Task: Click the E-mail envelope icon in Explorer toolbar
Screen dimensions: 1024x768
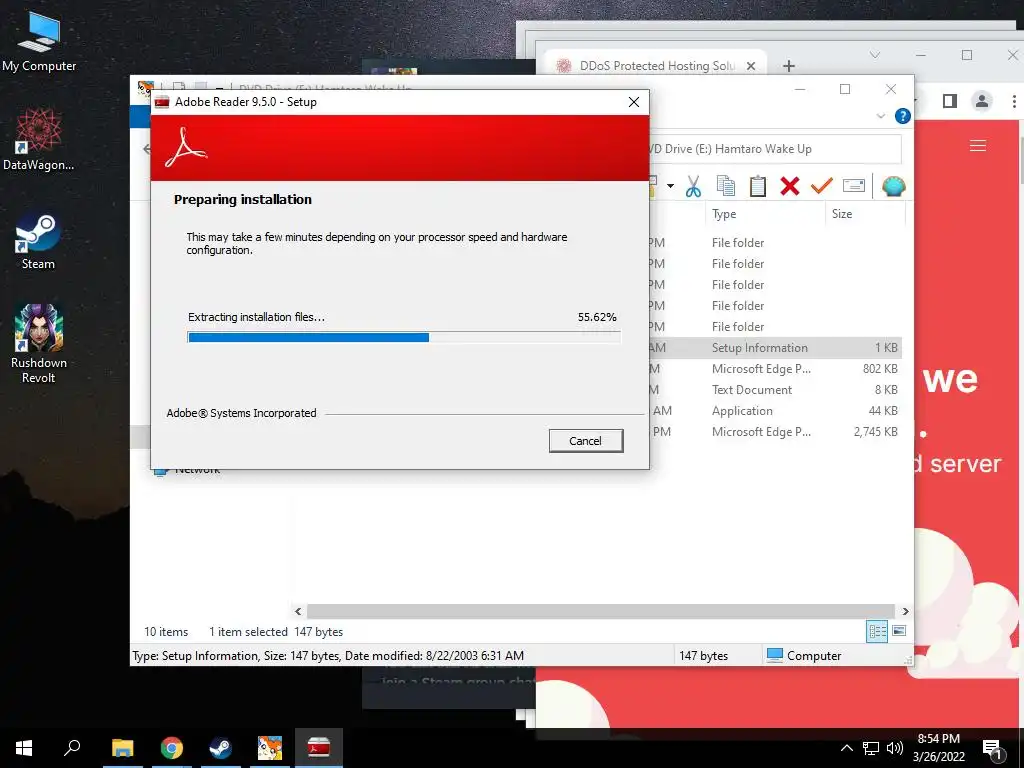Action: coord(854,186)
